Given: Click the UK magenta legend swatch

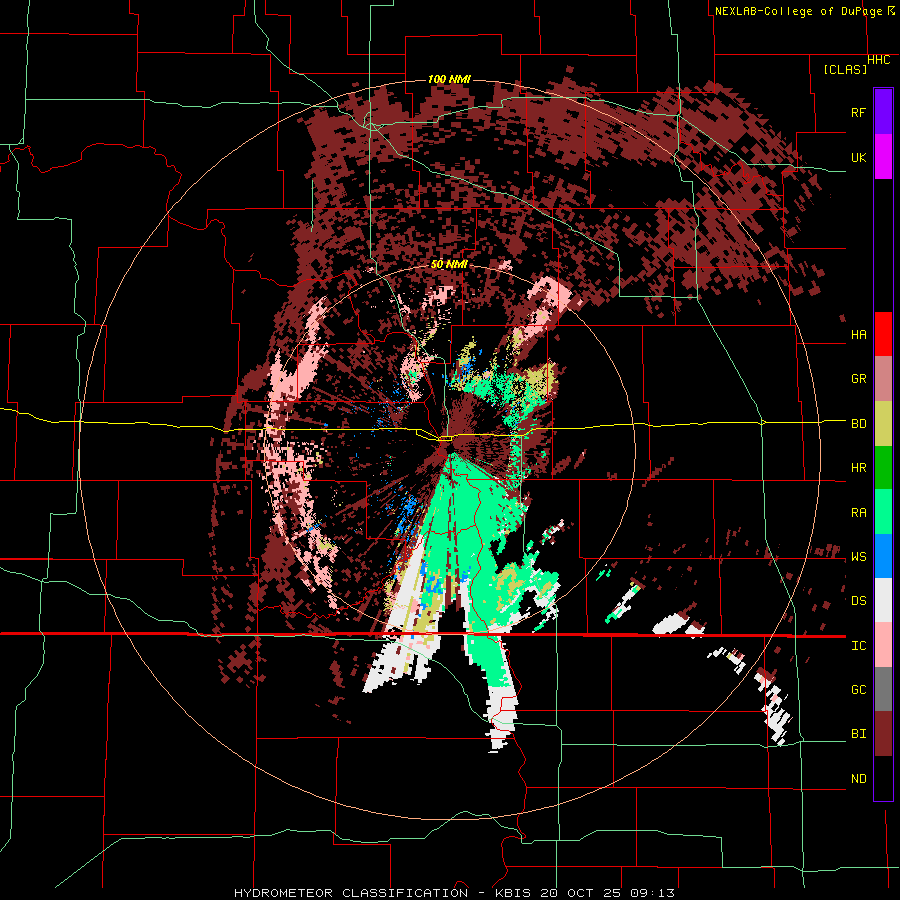Looking at the screenshot, I should [x=883, y=157].
